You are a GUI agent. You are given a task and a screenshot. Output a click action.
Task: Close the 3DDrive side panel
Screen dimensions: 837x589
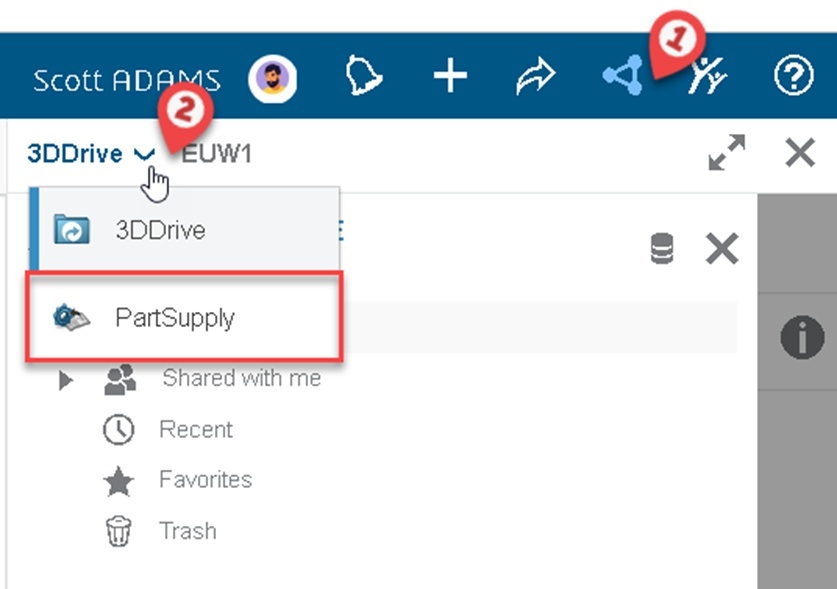(800, 153)
